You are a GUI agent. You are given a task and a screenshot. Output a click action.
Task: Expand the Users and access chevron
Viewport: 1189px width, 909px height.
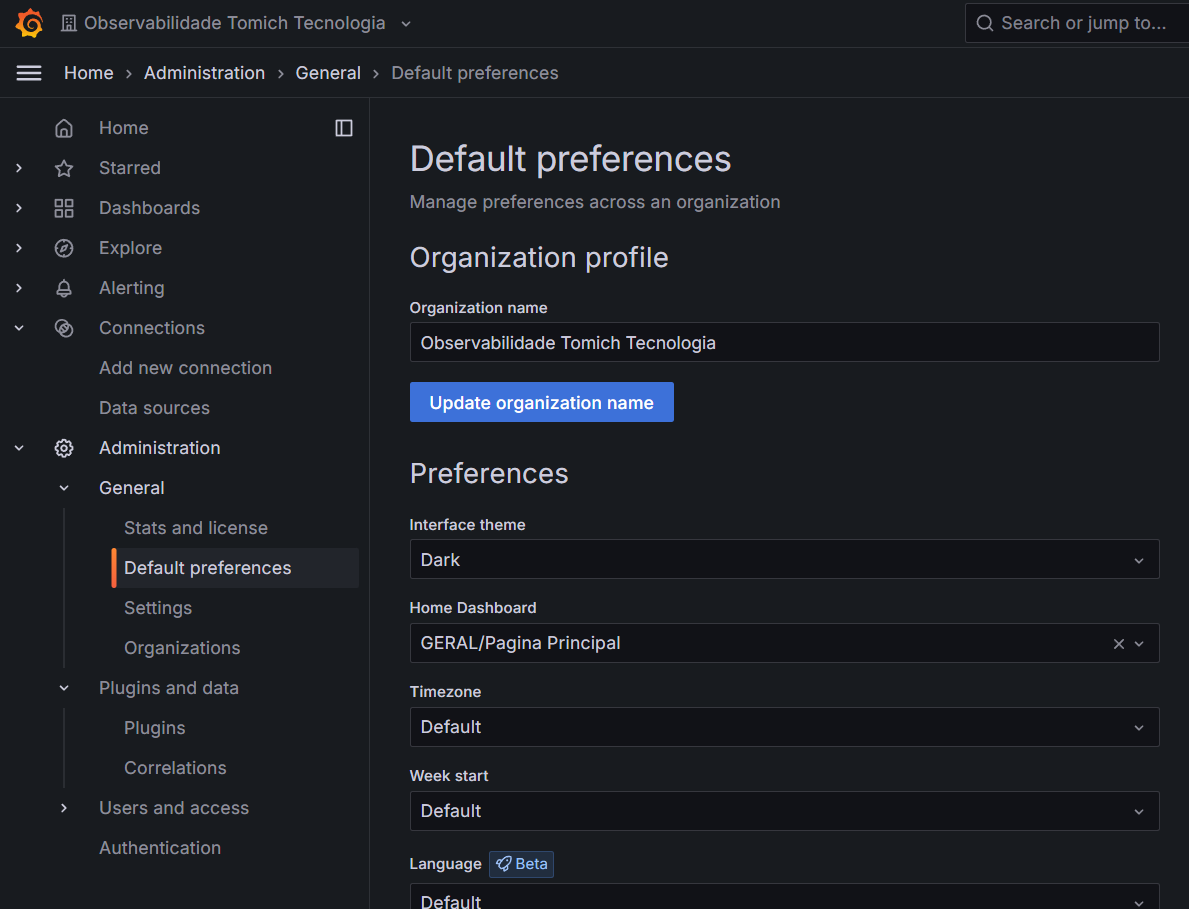coord(64,808)
